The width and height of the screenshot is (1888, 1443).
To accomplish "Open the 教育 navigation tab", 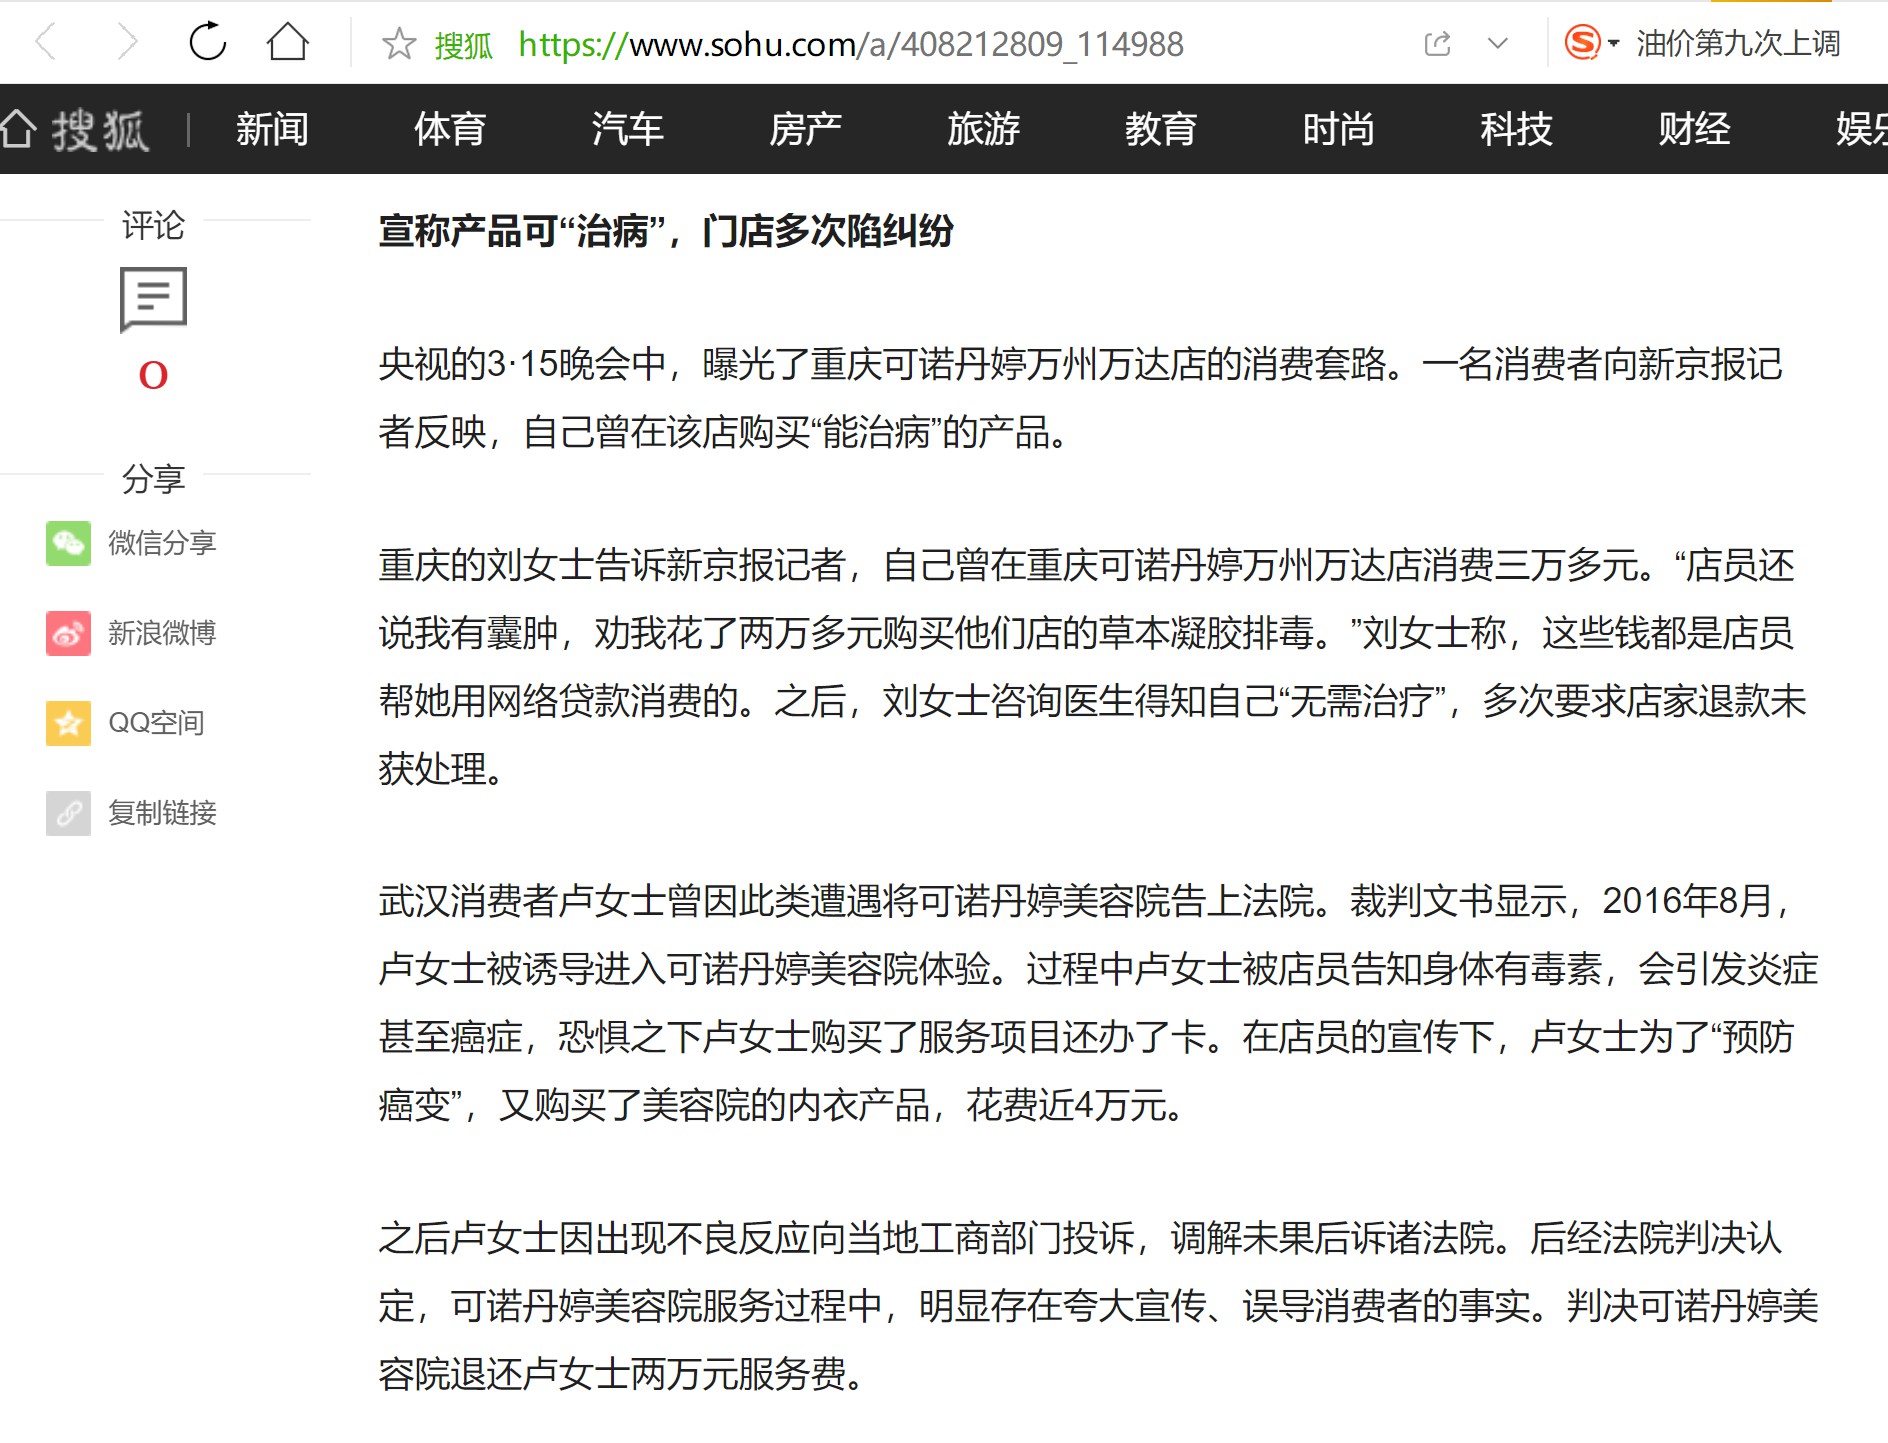I will 1161,129.
